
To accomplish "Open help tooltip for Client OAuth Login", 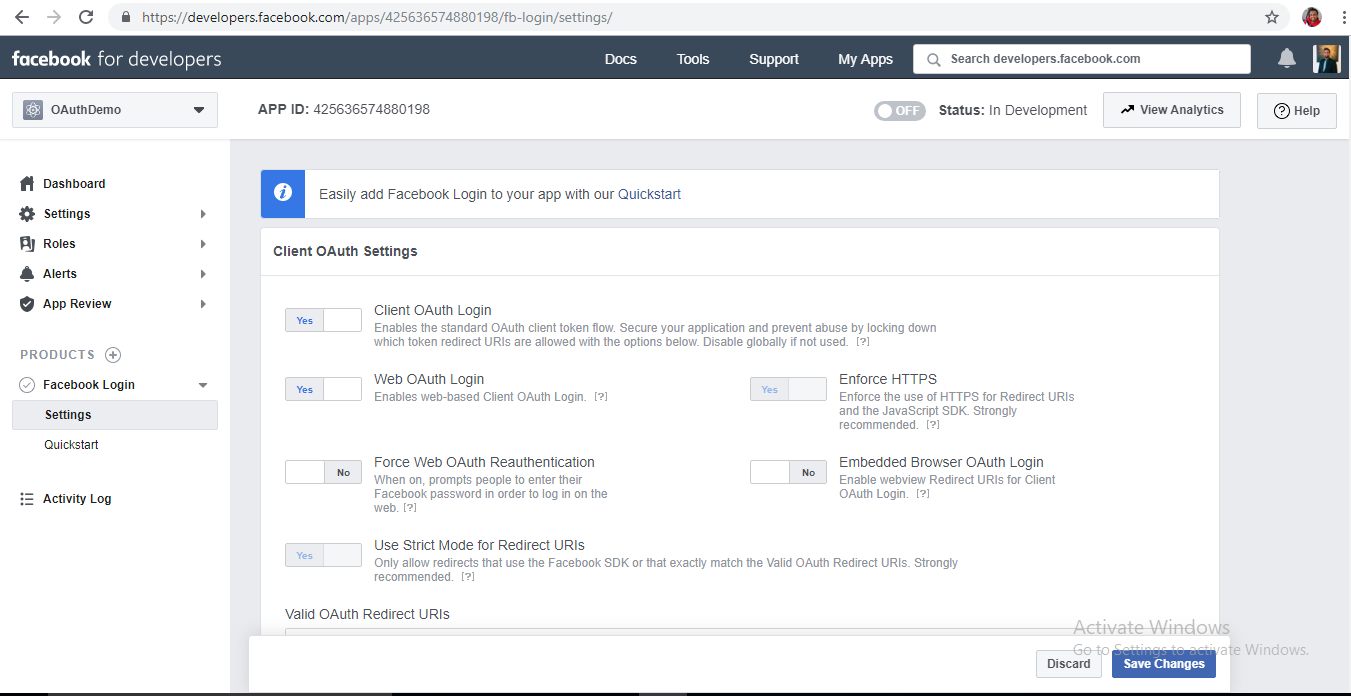I will 863,342.
